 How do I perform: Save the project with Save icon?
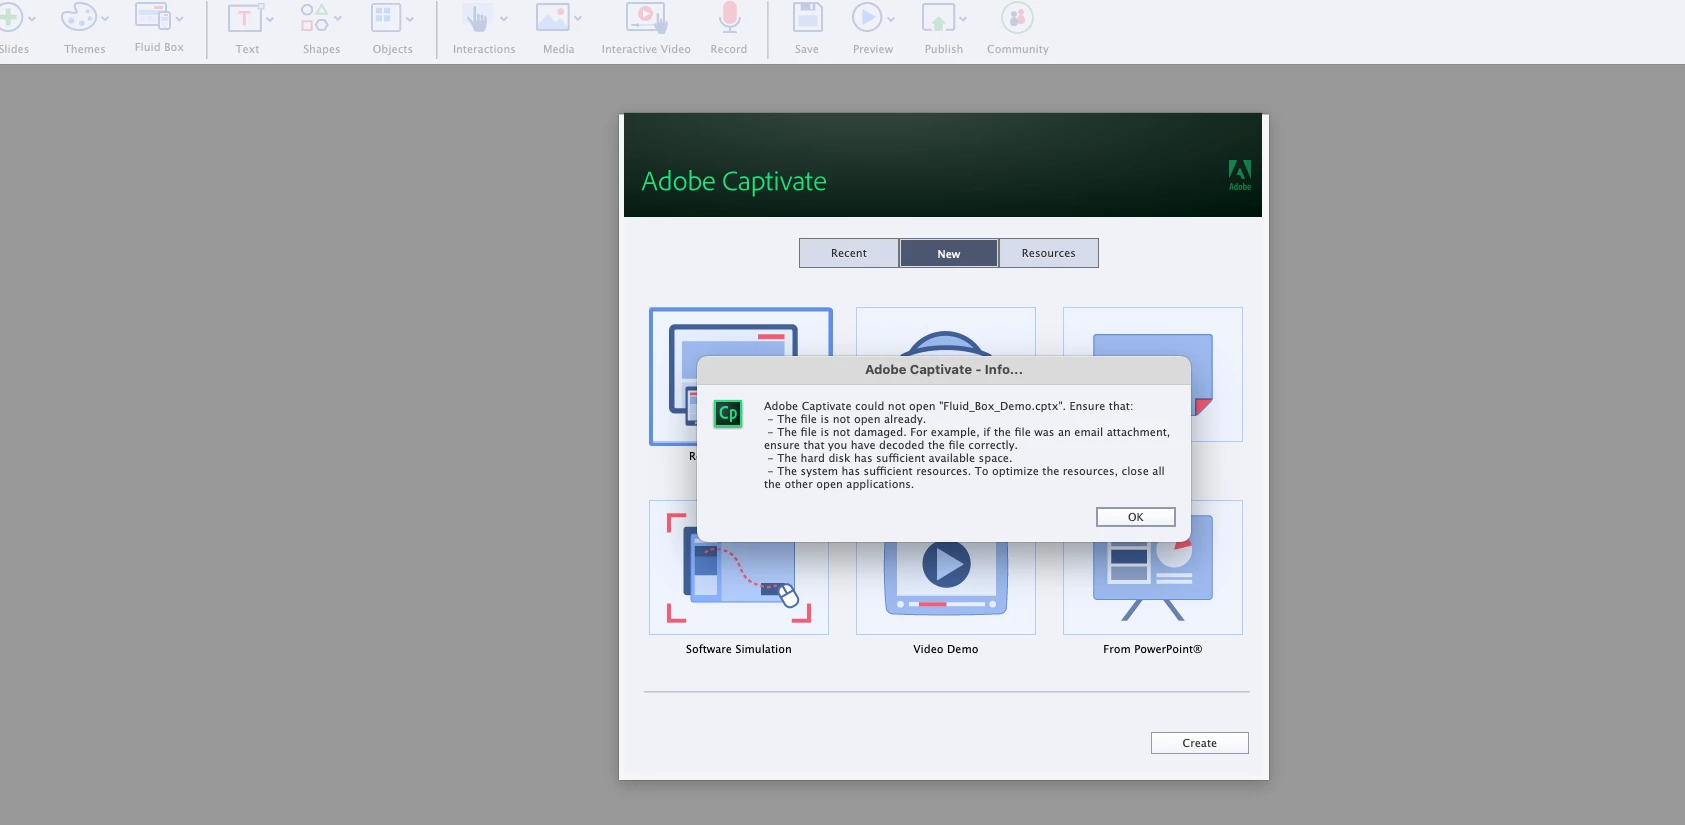click(x=807, y=17)
